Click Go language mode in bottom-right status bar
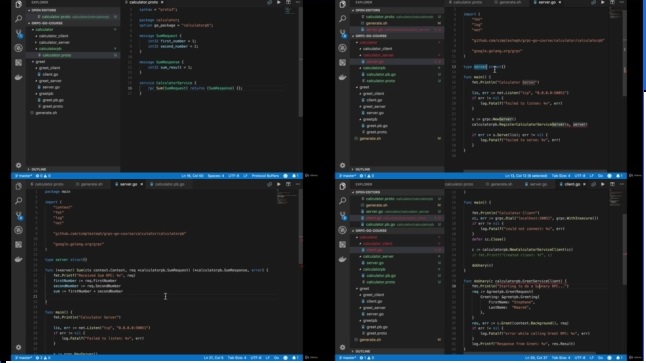 coord(600,358)
